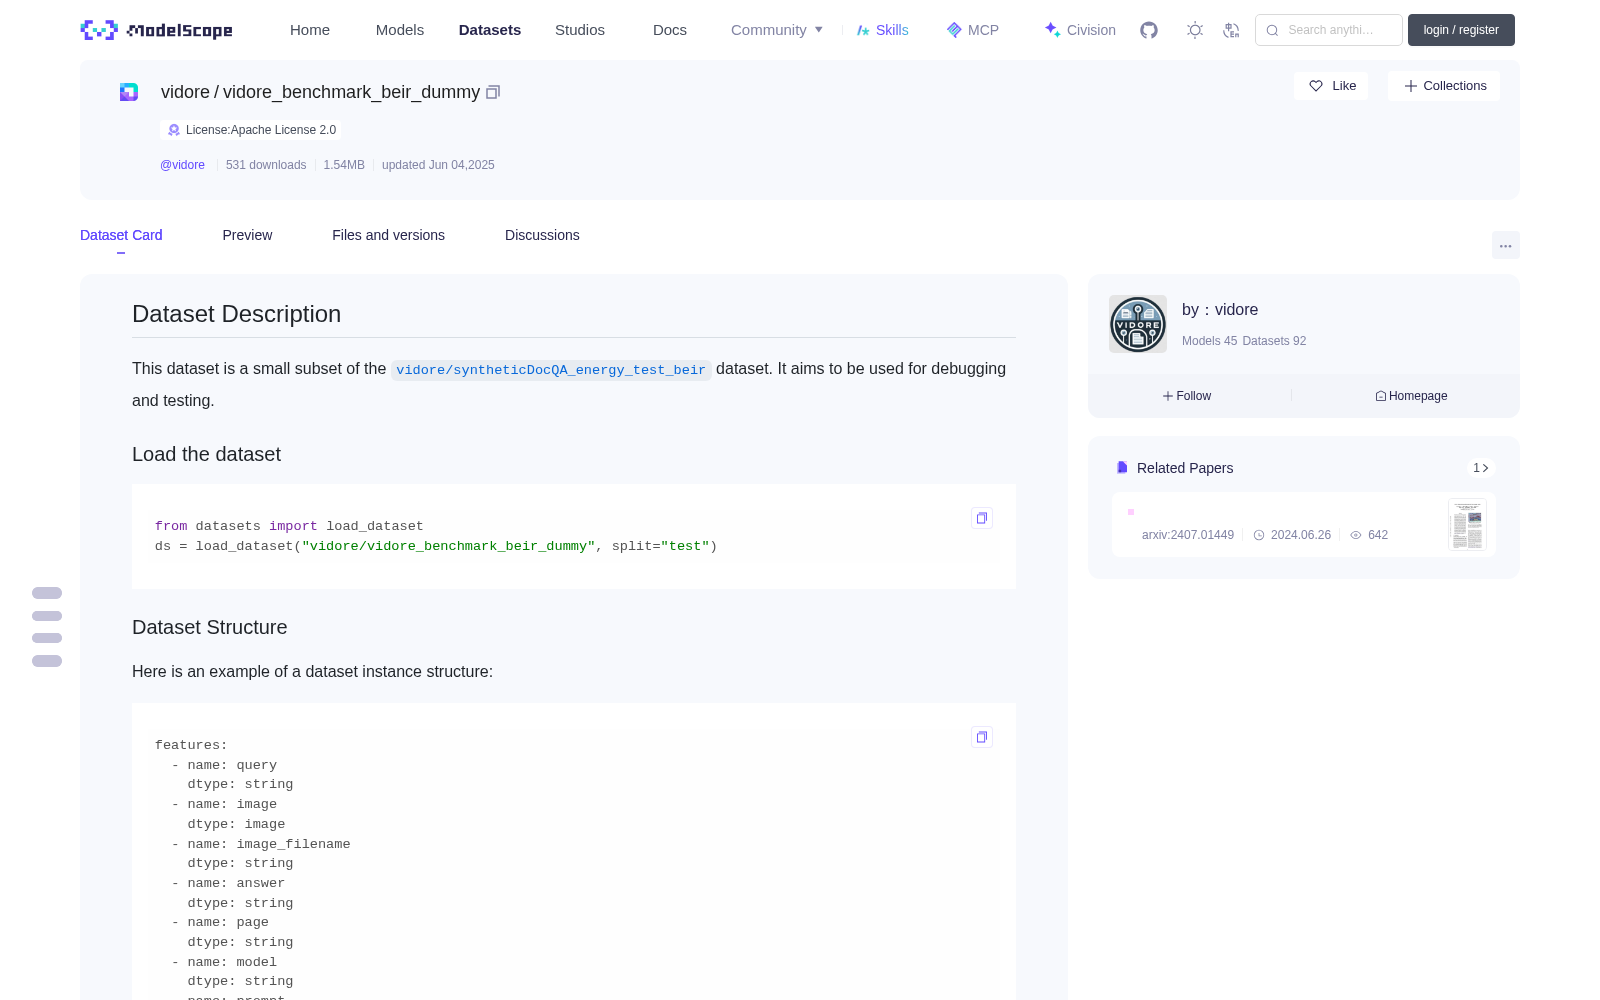Image resolution: width=1600 pixels, height=1000 pixels.
Task: Open vidore/syntheticDocQA_energy_test_beir link
Action: click(551, 370)
